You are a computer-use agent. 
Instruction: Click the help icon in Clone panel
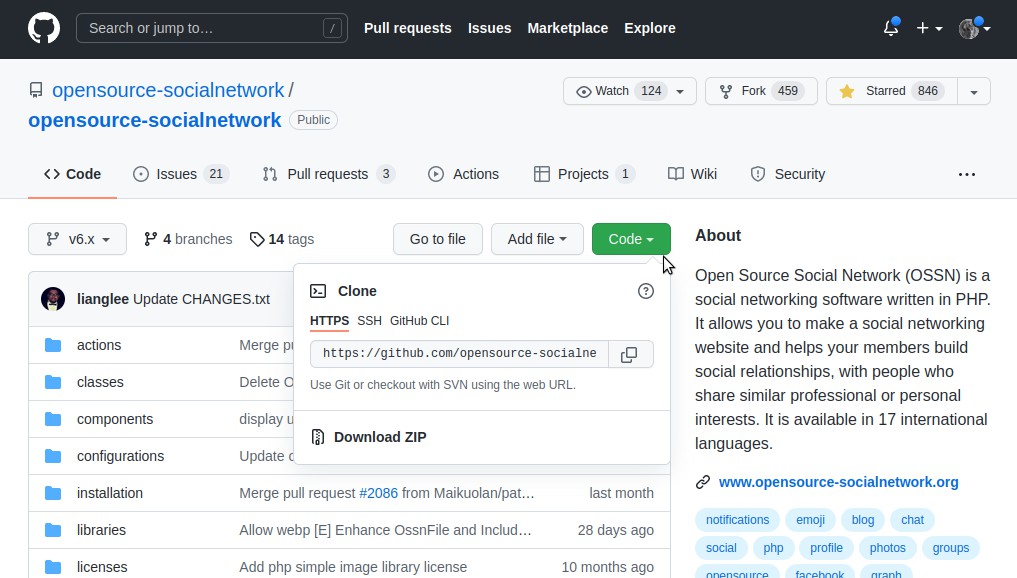point(646,291)
